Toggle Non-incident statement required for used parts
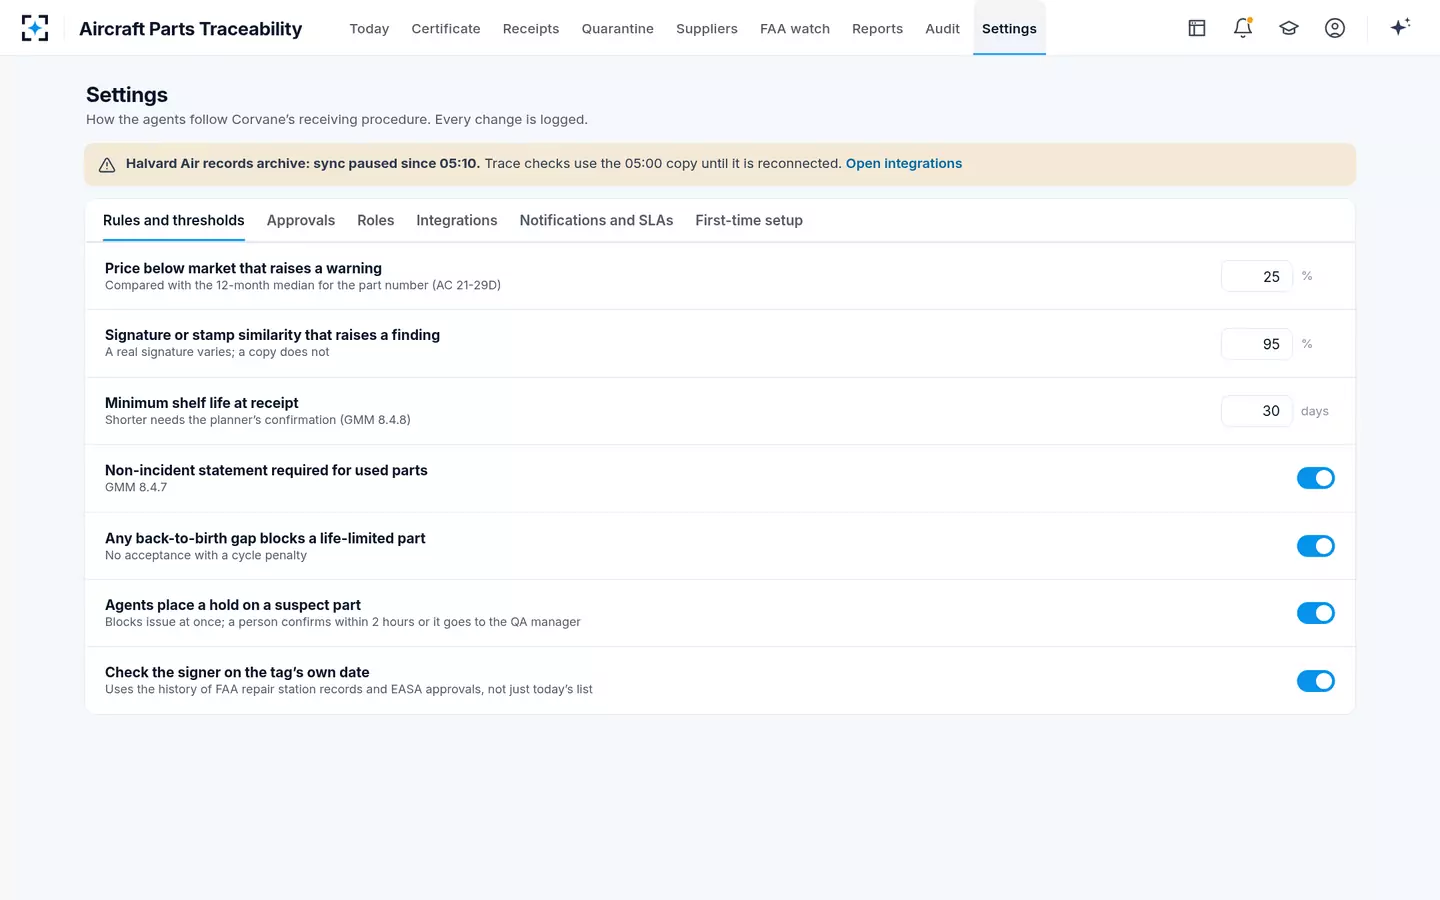This screenshot has height=900, width=1440. (1316, 478)
